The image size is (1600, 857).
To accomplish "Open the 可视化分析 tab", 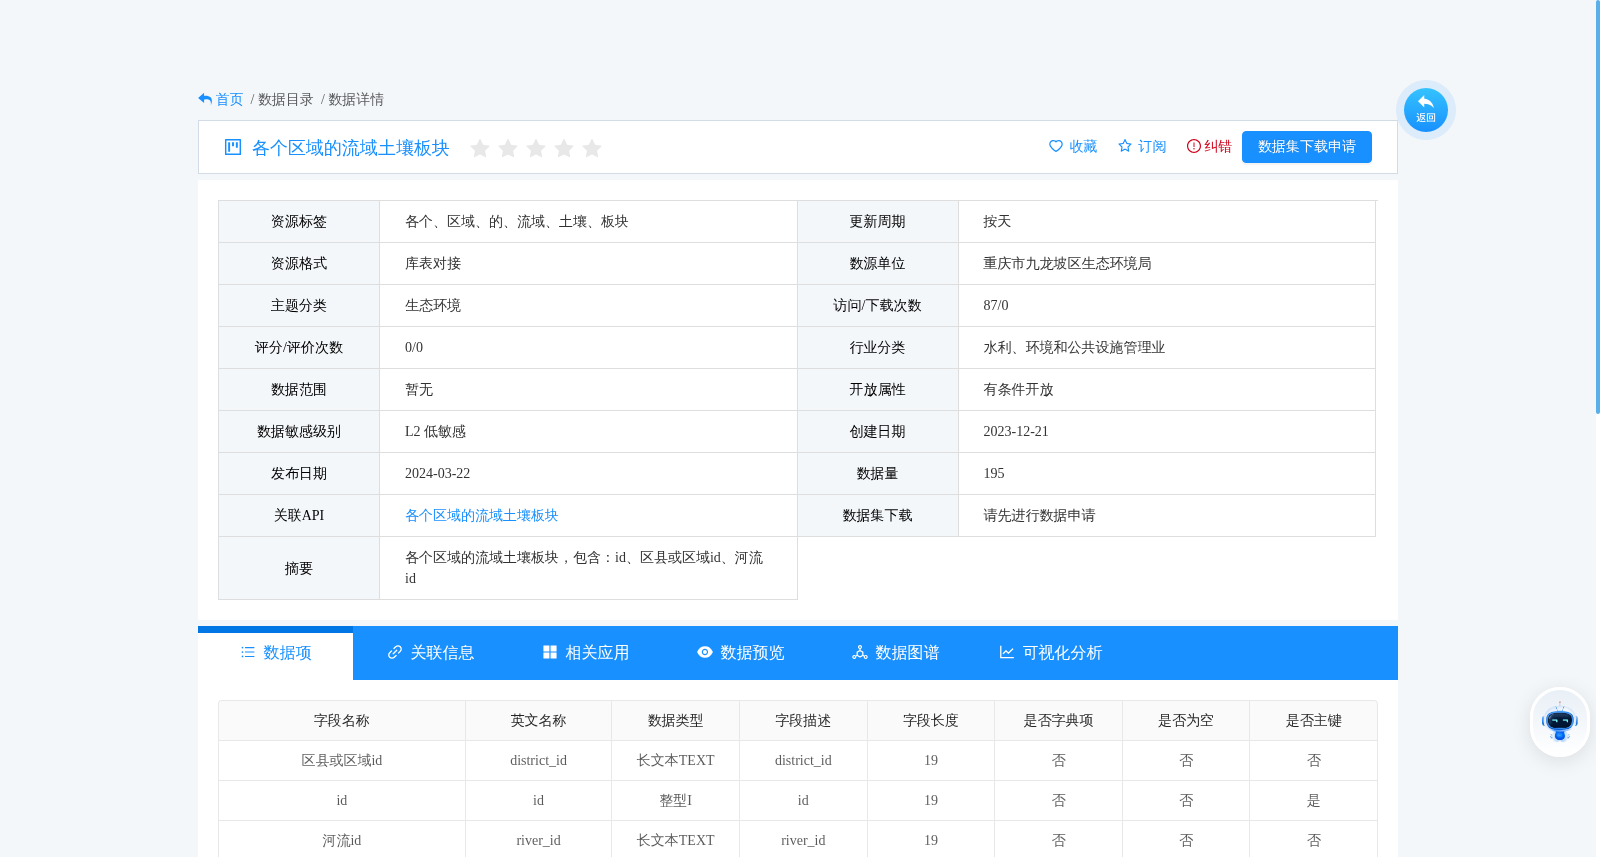I will coord(1051,653).
